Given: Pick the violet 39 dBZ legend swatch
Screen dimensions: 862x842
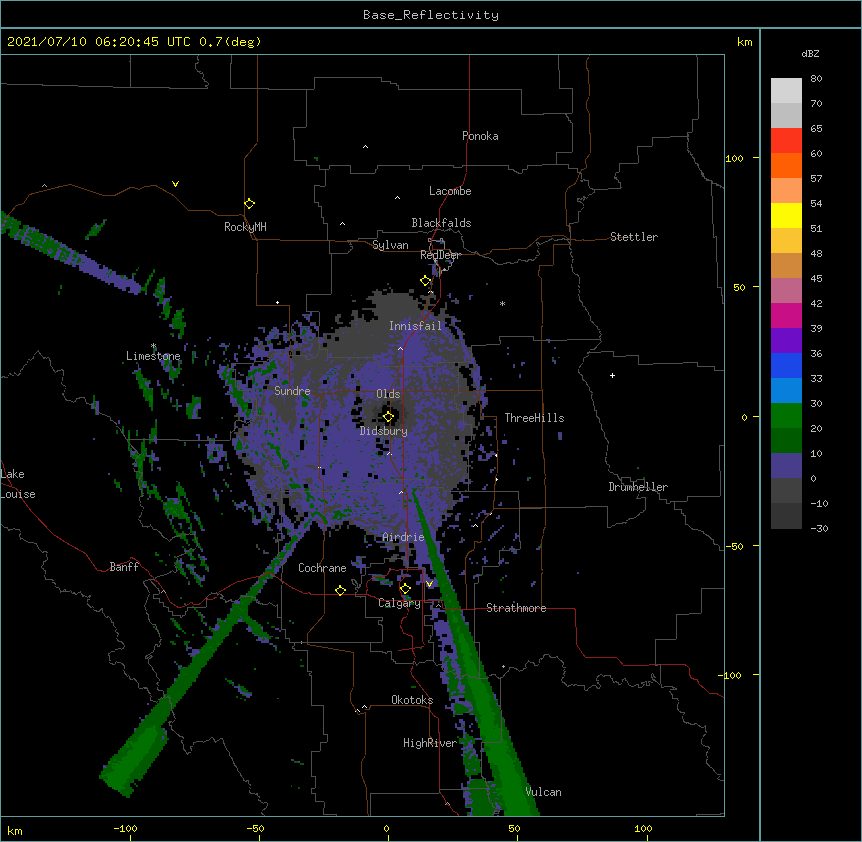Looking at the screenshot, I should [786, 341].
